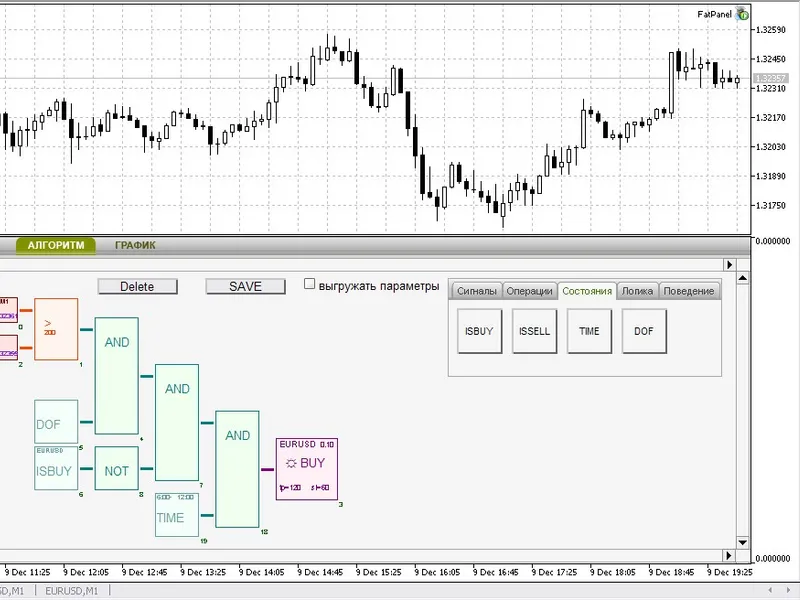Click the vertical scroll down arrow
The width and height of the screenshot is (800, 600).
743,542
